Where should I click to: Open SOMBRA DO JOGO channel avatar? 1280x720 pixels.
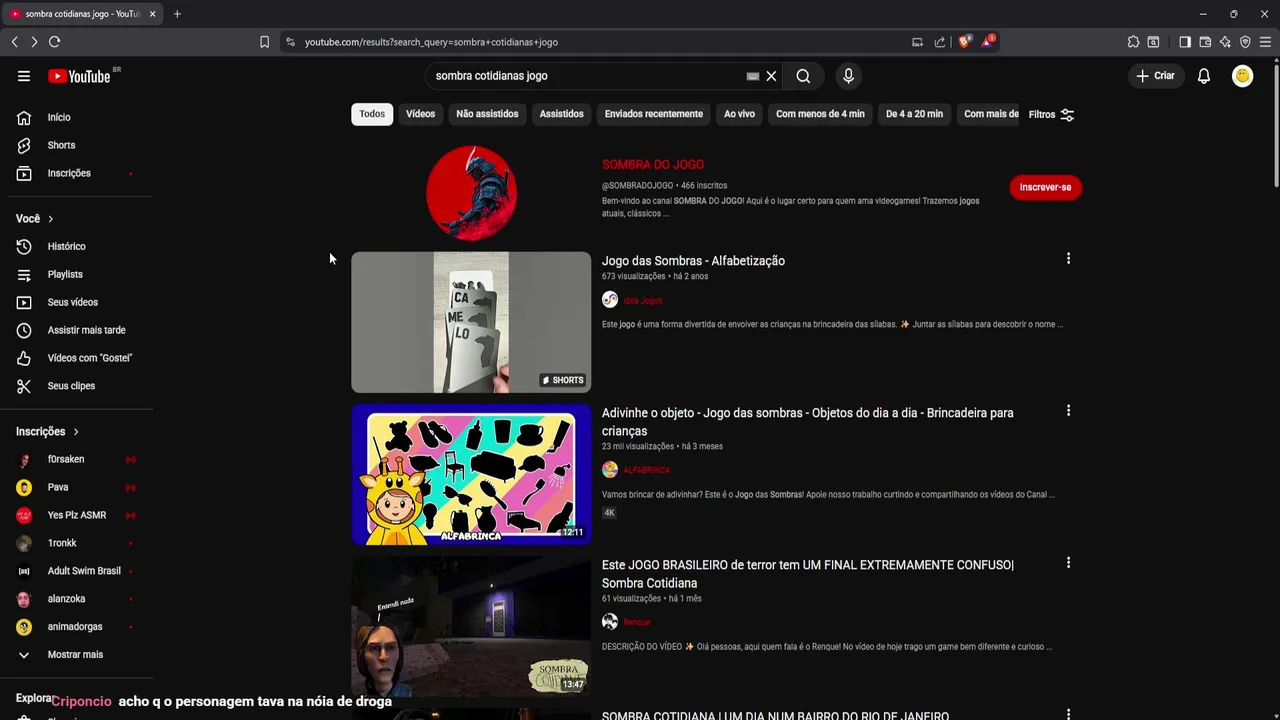[471, 193]
